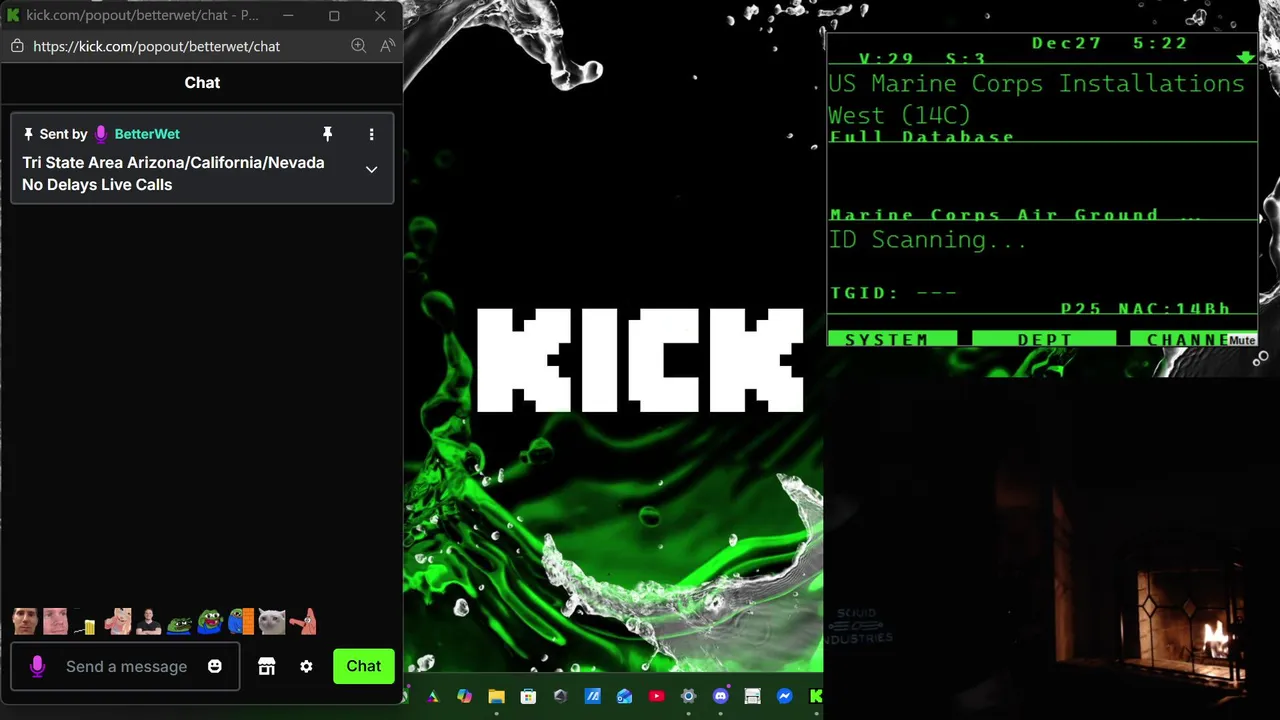Image resolution: width=1280 pixels, height=720 pixels.
Task: Click the Mute label on scanner display
Action: (1242, 340)
